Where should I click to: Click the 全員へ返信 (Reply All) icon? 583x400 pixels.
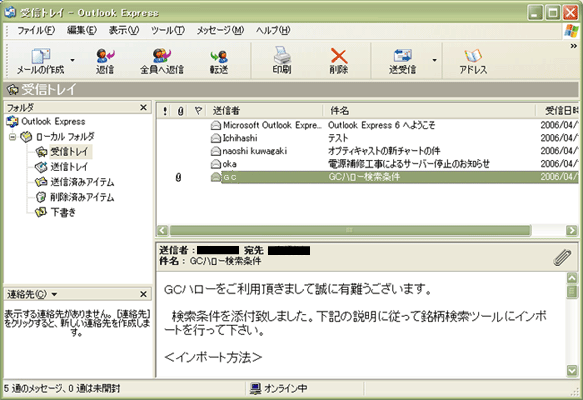coord(162,56)
